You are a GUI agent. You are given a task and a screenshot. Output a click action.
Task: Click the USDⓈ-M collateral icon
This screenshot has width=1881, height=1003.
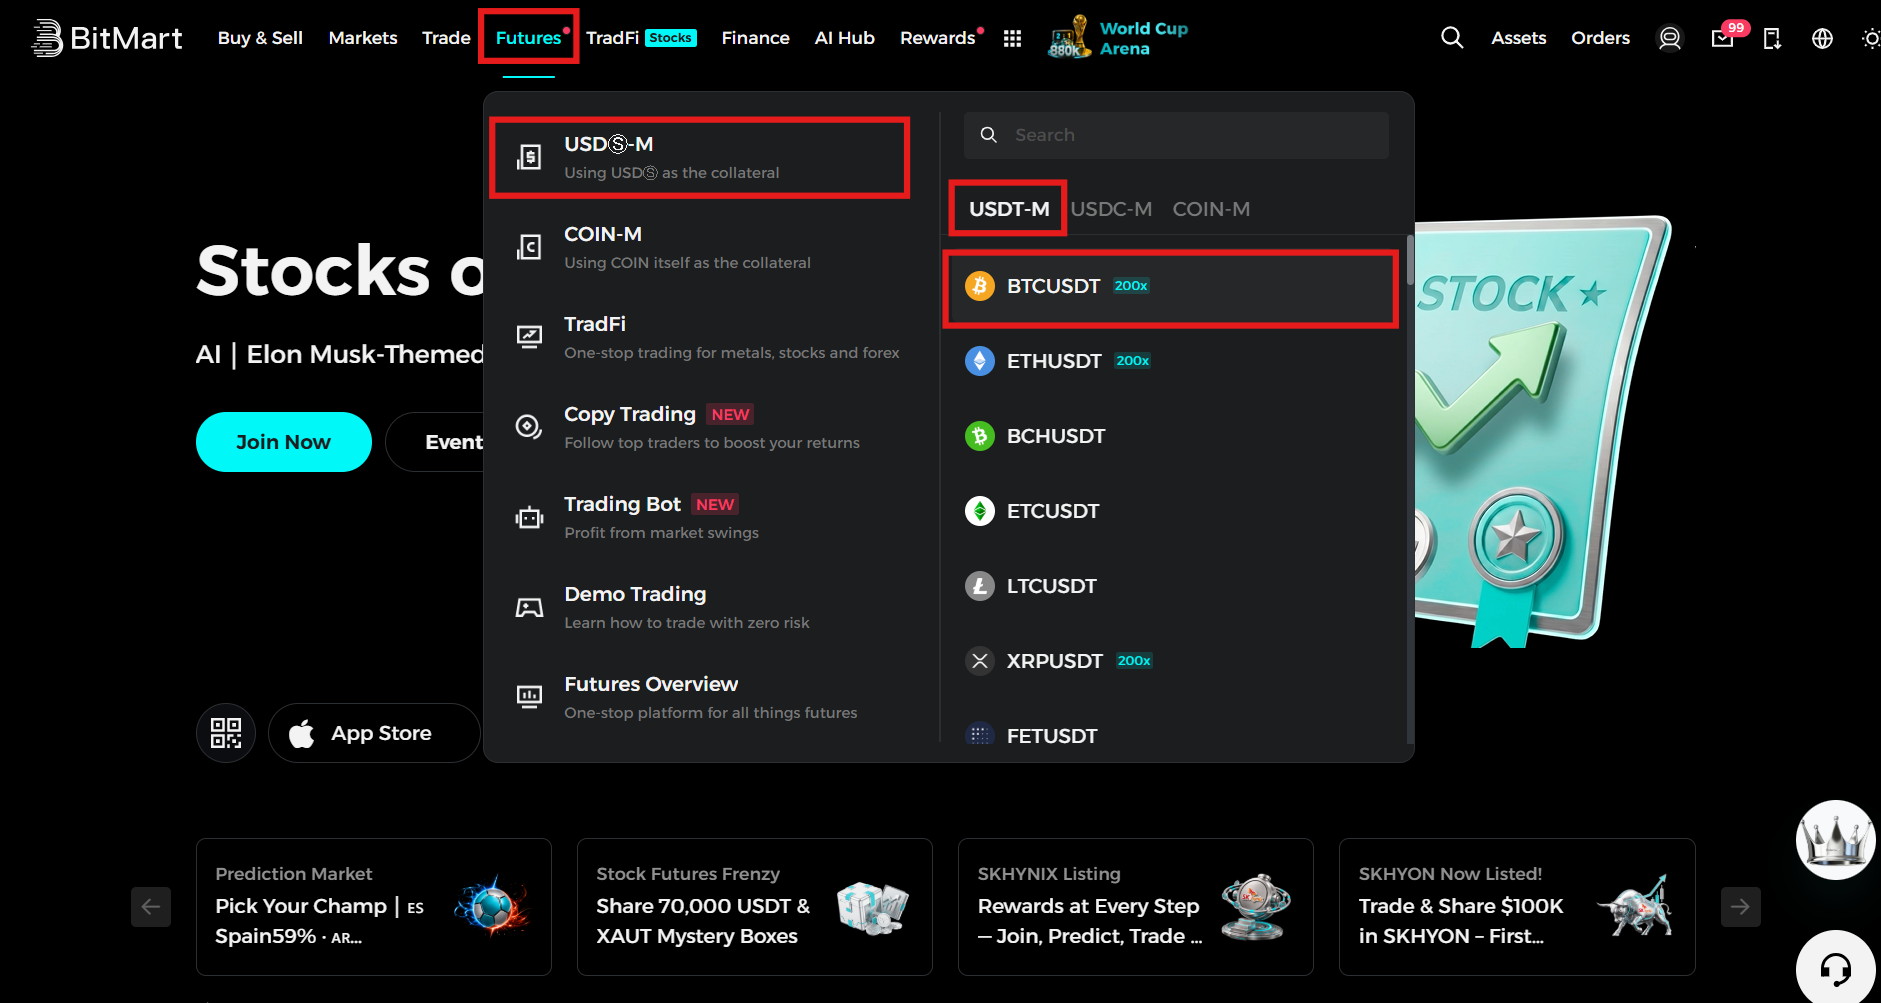(529, 157)
